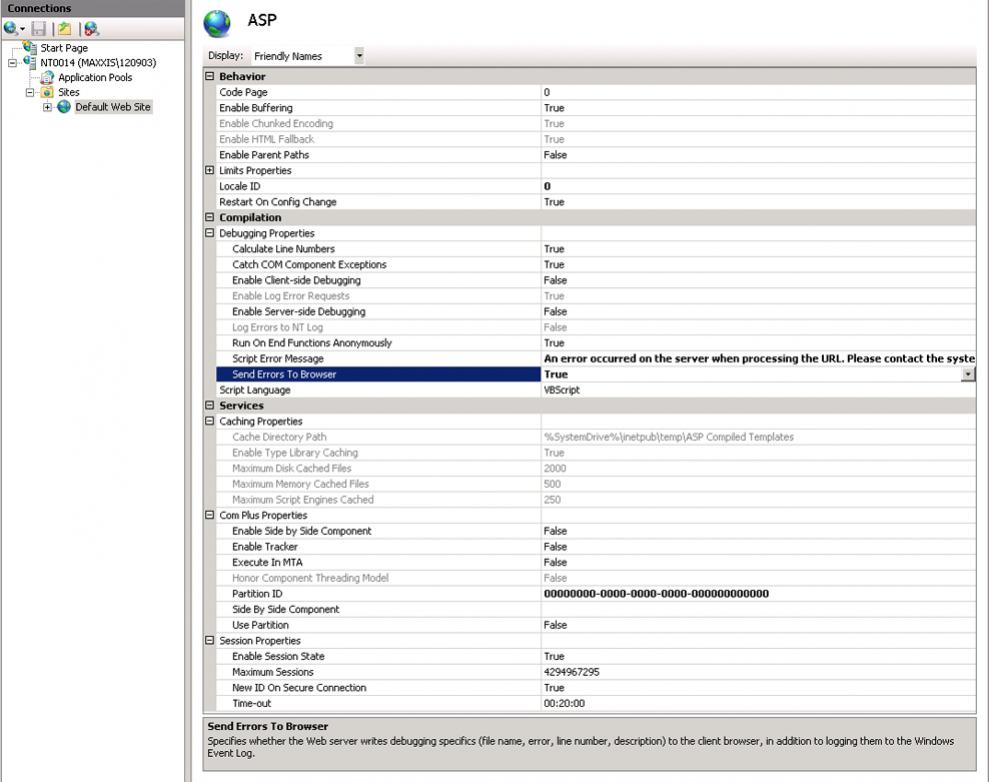
Task: Click the Delete Connection icon in toolbar
Action: [x=92, y=28]
